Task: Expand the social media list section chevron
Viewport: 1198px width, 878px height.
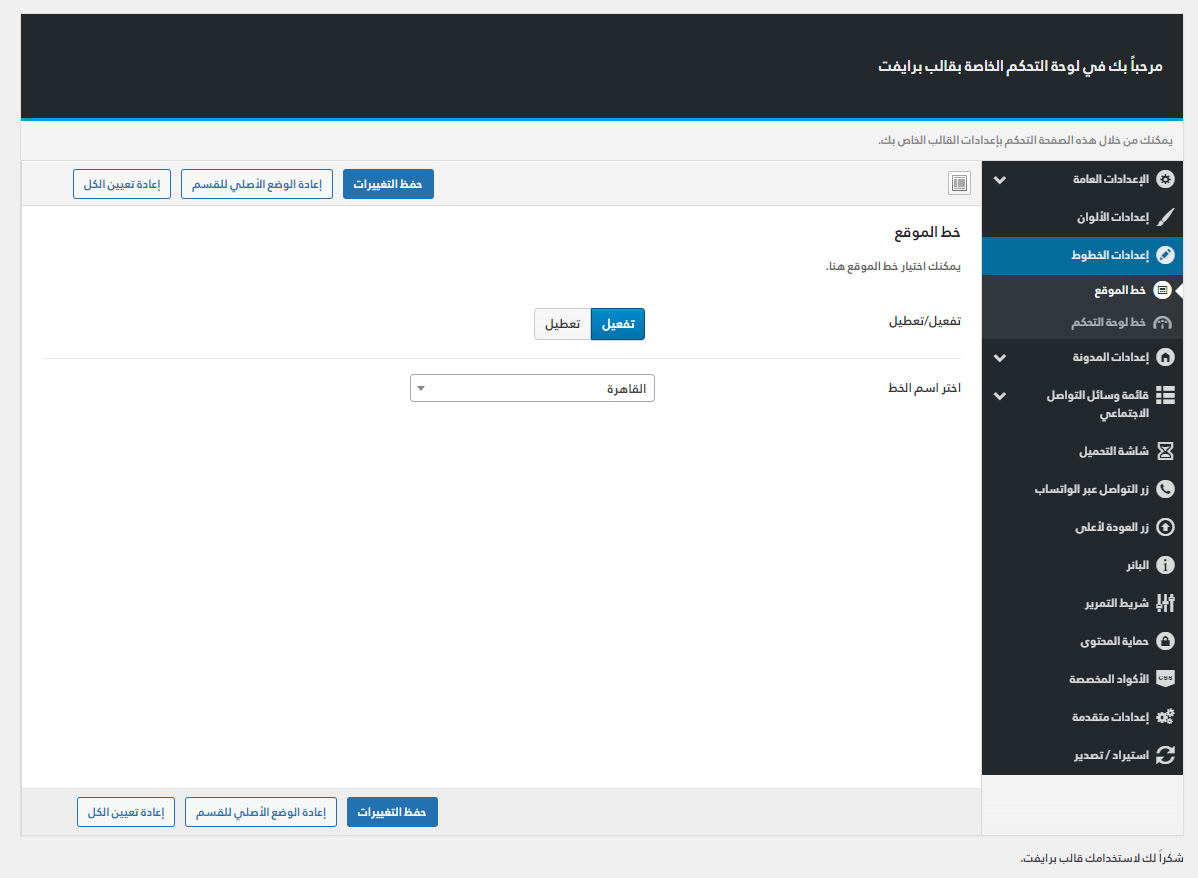Action: pos(999,395)
